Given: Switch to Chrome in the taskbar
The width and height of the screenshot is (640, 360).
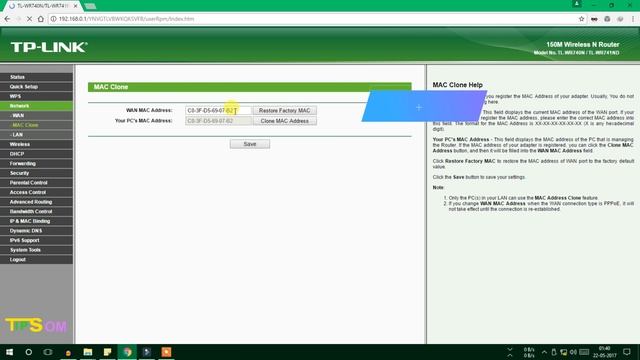Looking at the screenshot, I should tap(127, 352).
